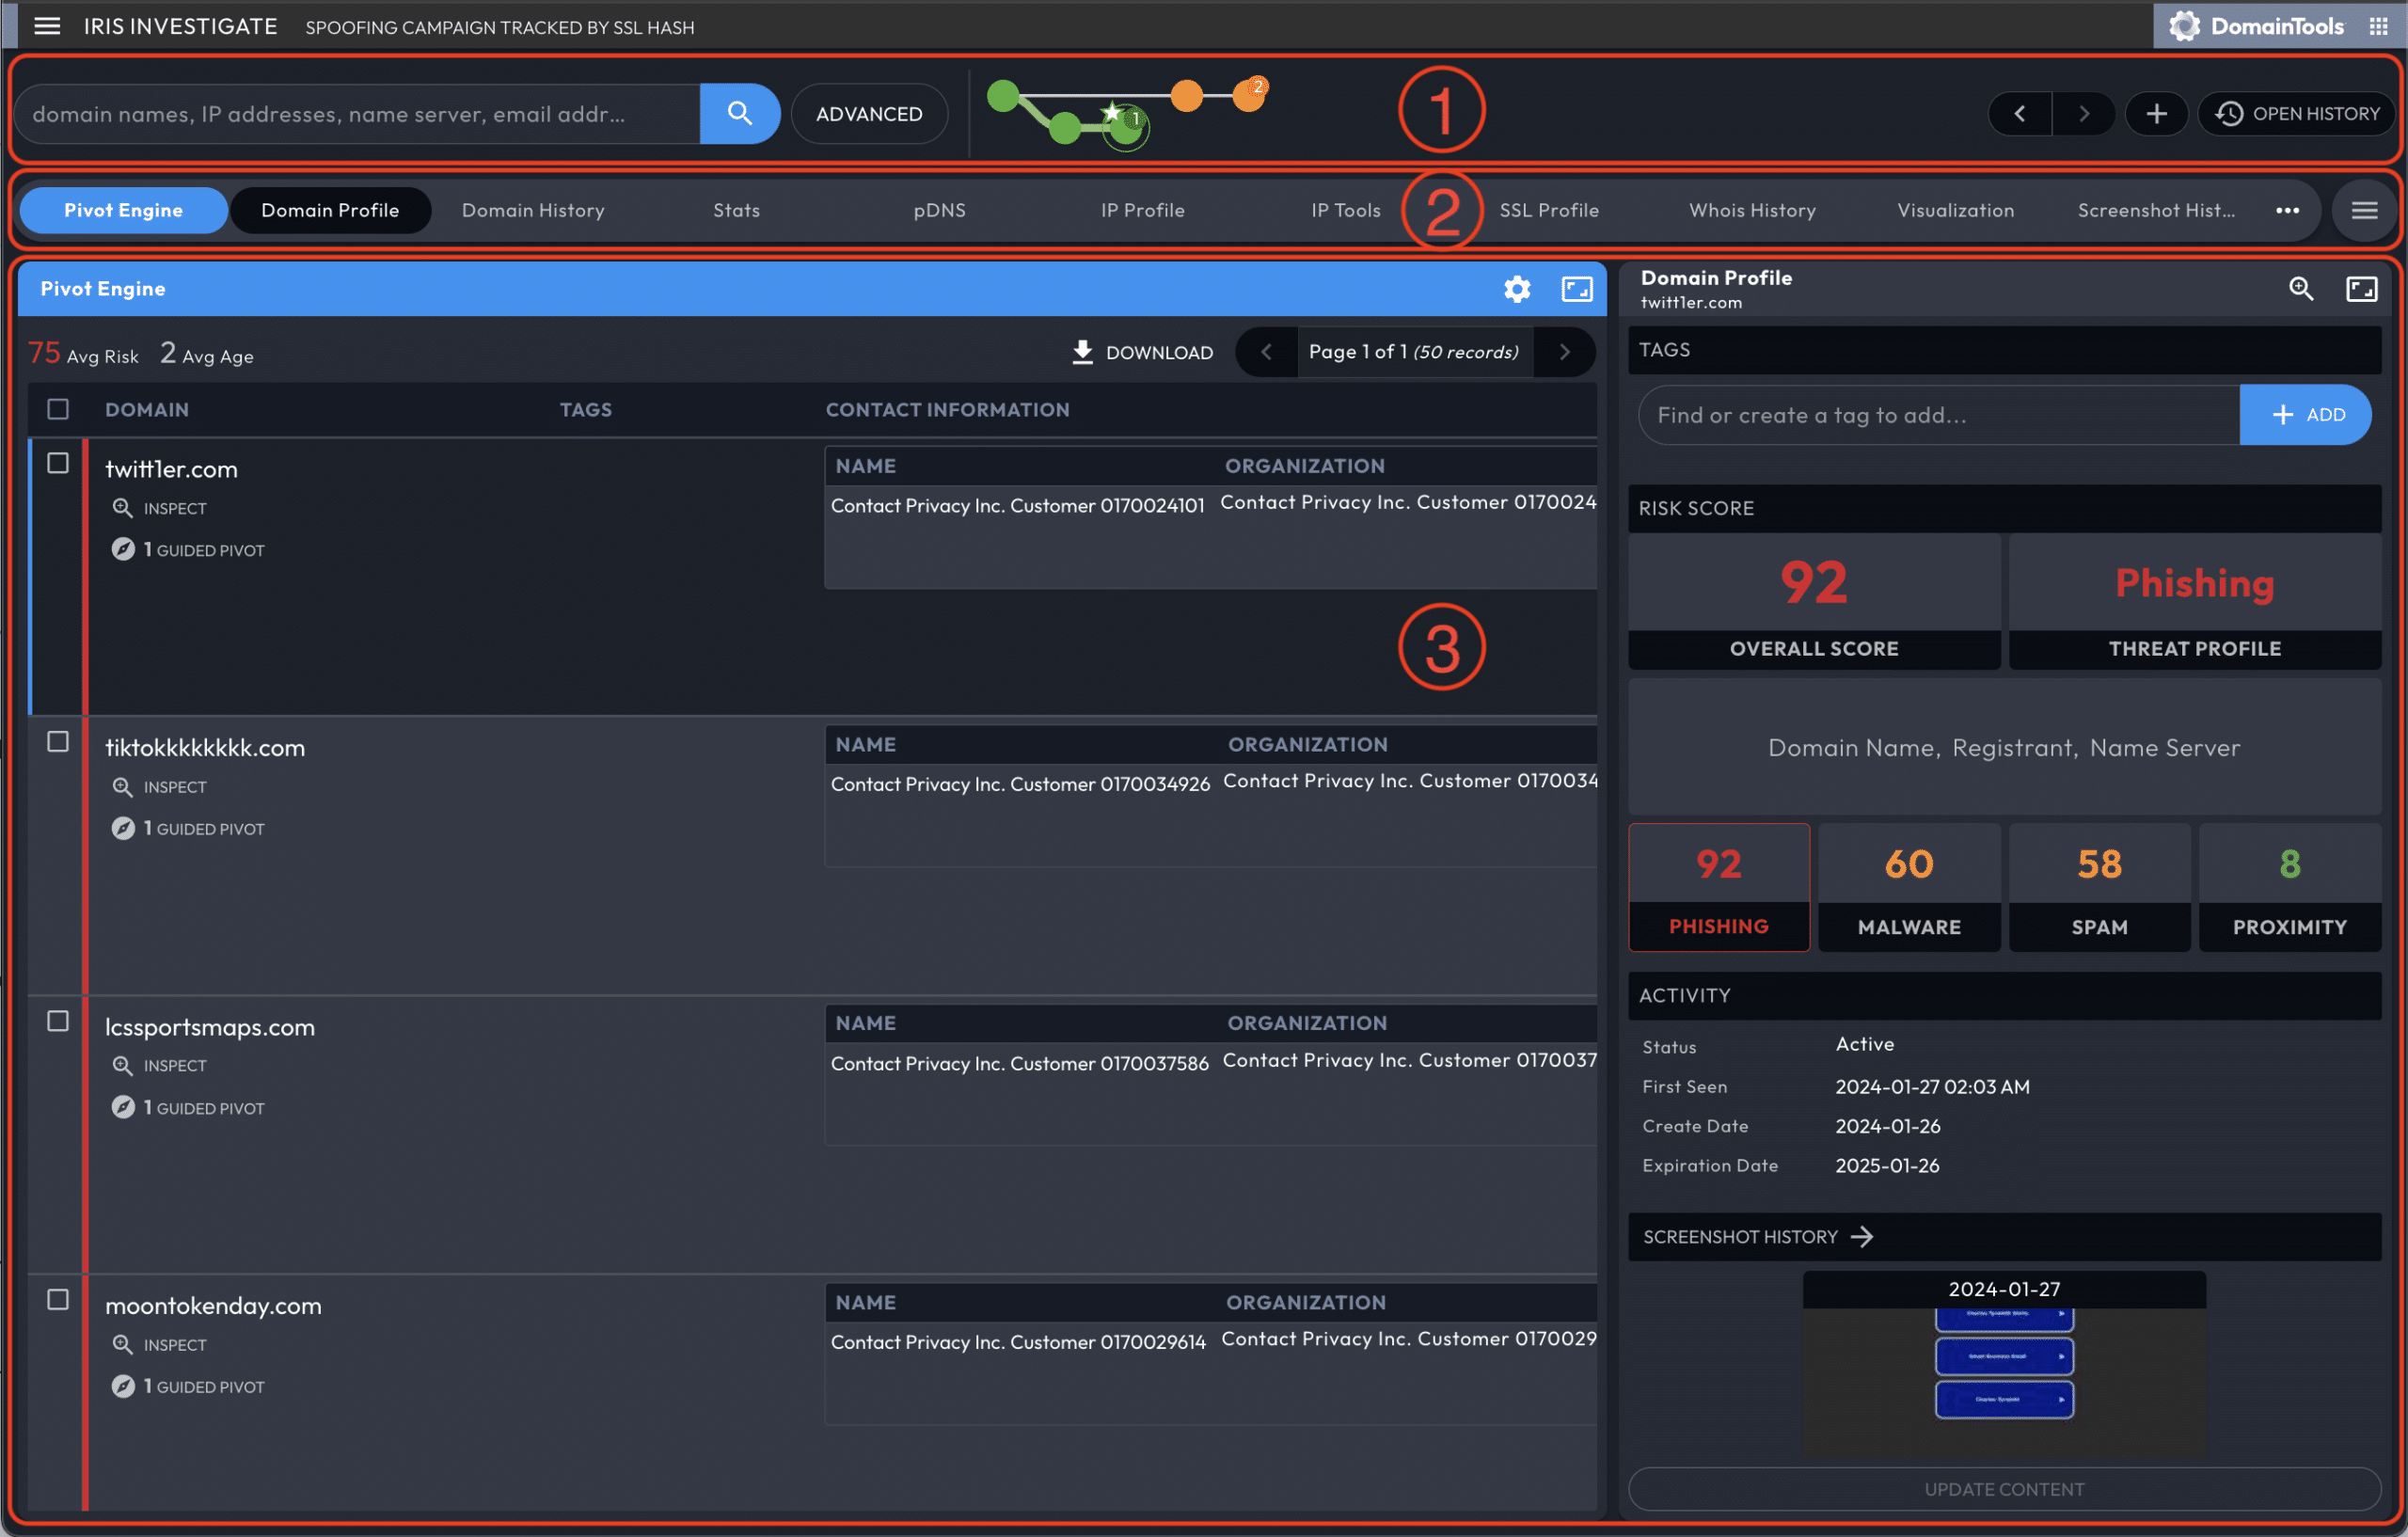Open Pivot Engine settings gear
This screenshot has width=2408, height=1537.
(1516, 289)
